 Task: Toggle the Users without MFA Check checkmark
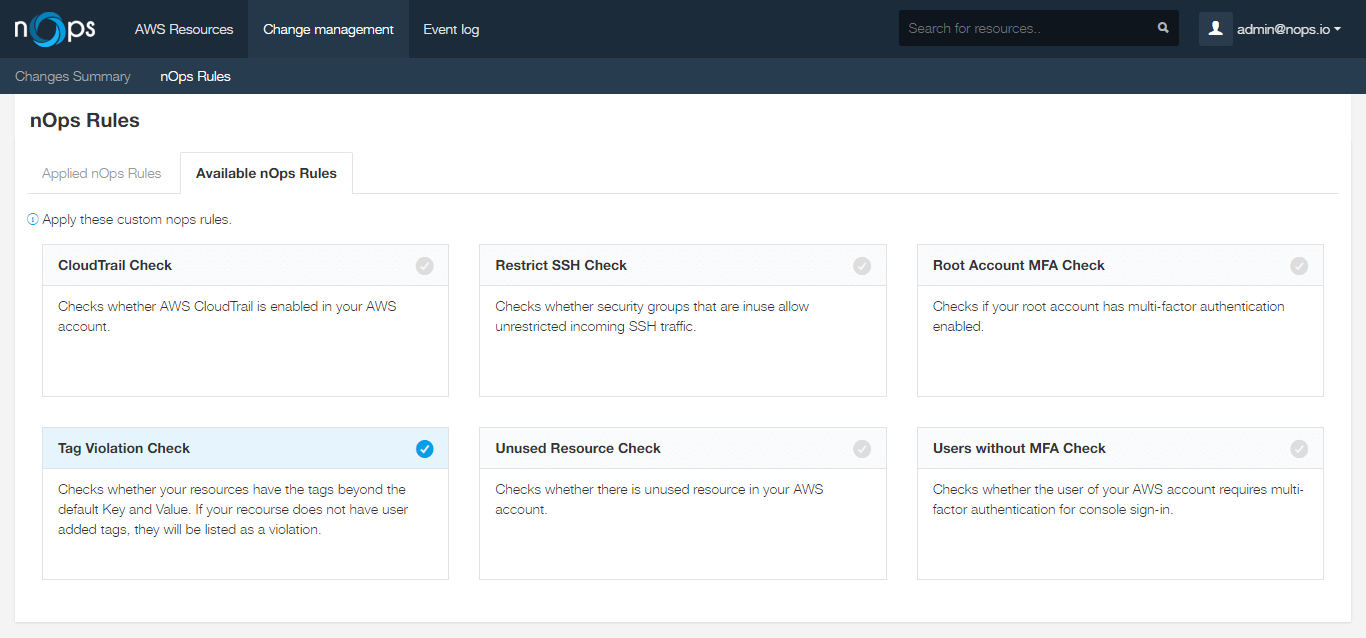pos(1299,449)
